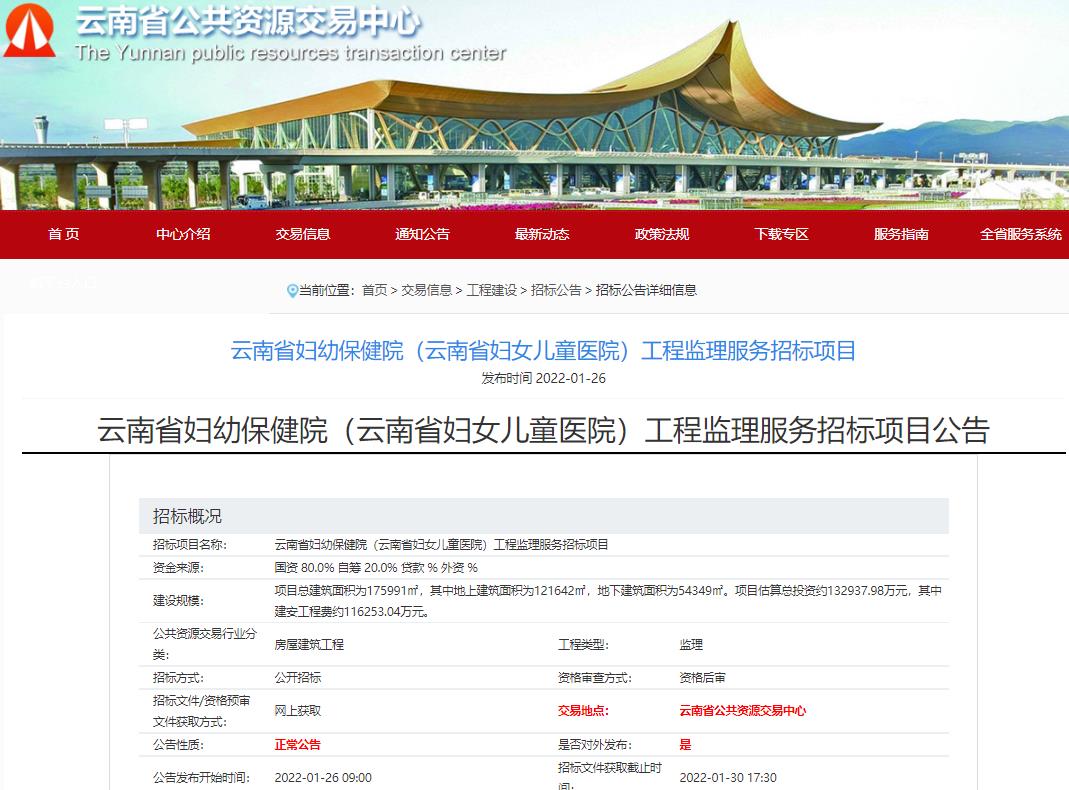Click the 资格审查方式 label
The image size is (1069, 790).
[x=594, y=678]
